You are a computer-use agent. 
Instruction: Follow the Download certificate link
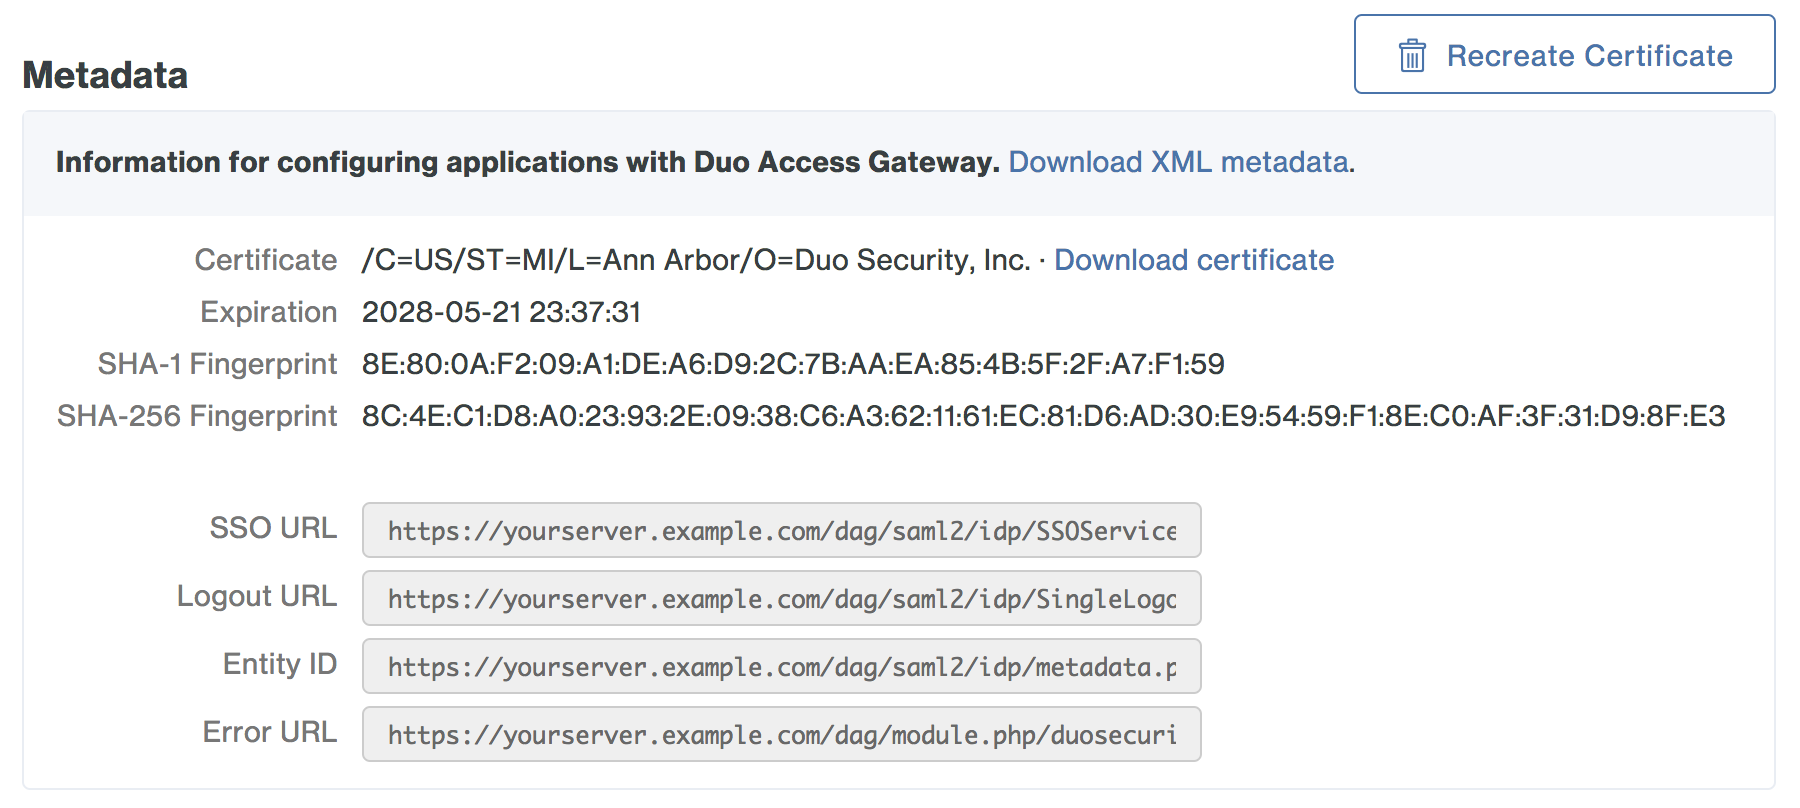[1193, 260]
